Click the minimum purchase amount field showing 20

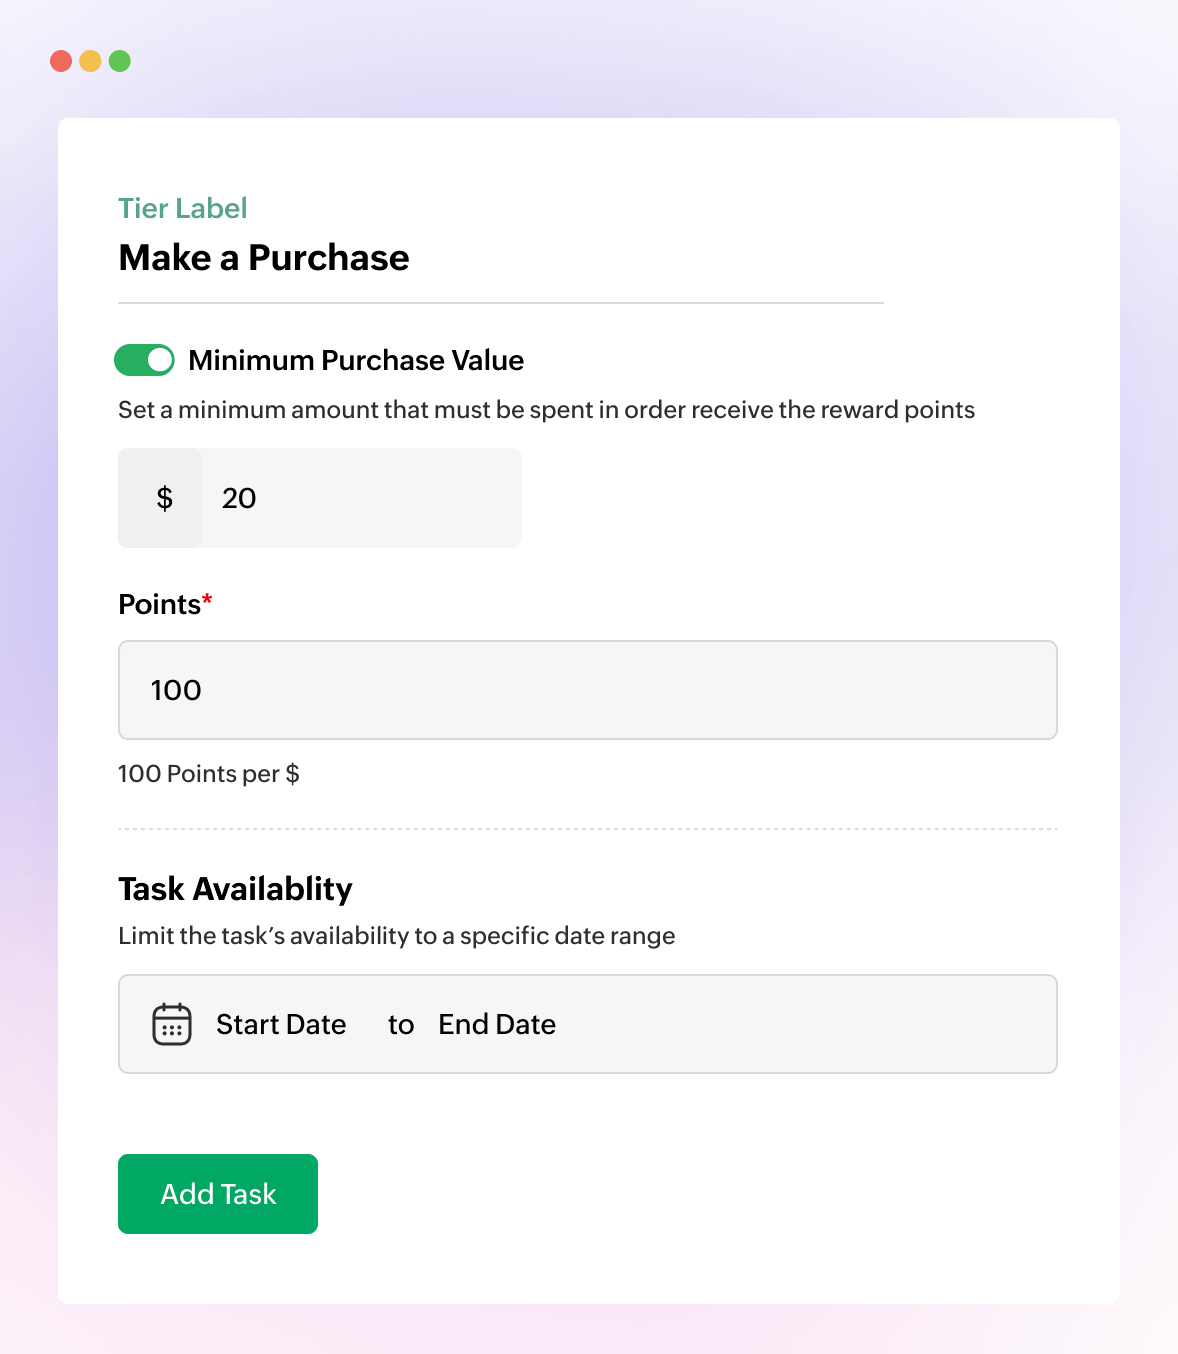pos(360,497)
